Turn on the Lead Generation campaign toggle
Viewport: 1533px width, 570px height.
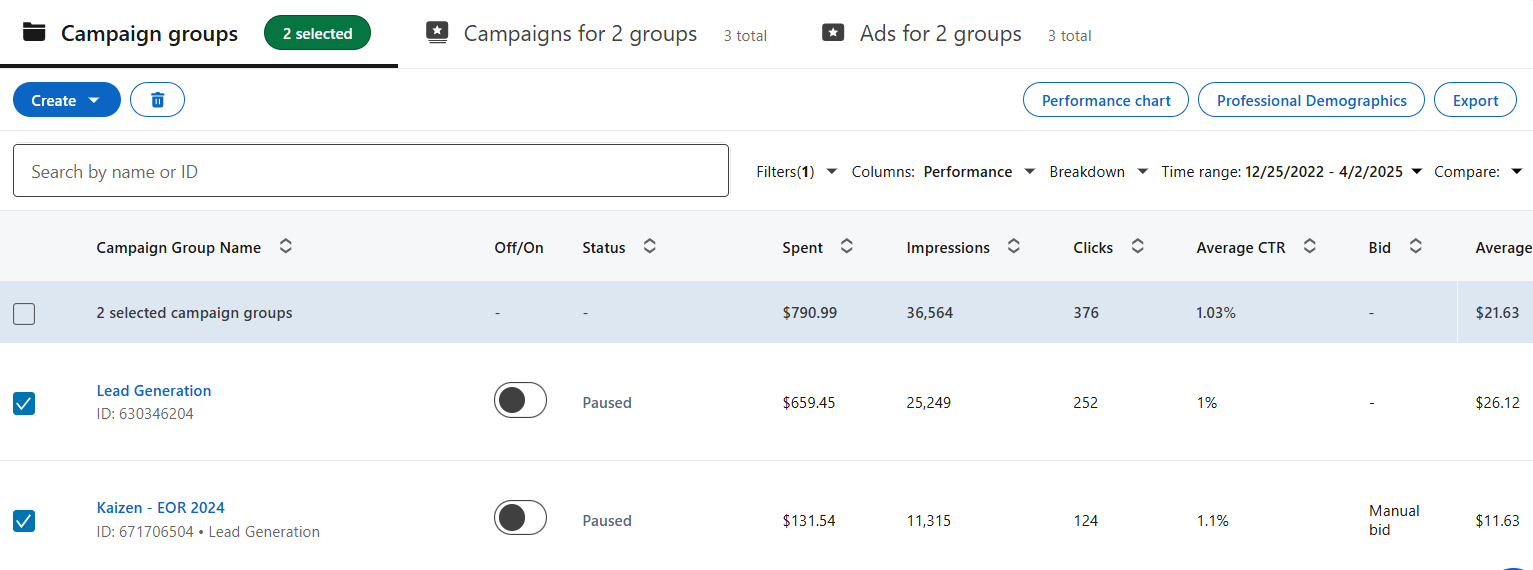click(x=520, y=400)
